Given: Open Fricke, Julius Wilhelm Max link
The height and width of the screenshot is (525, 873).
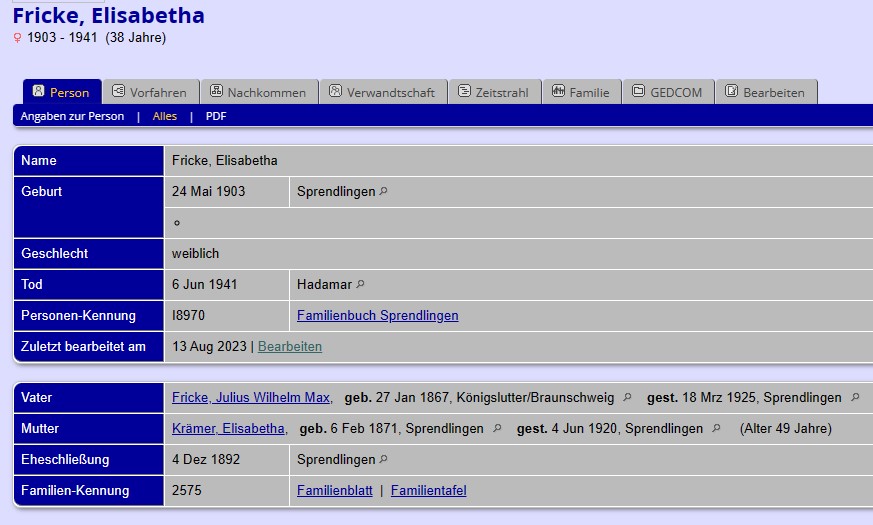Looking at the screenshot, I should pyautogui.click(x=252, y=398).
